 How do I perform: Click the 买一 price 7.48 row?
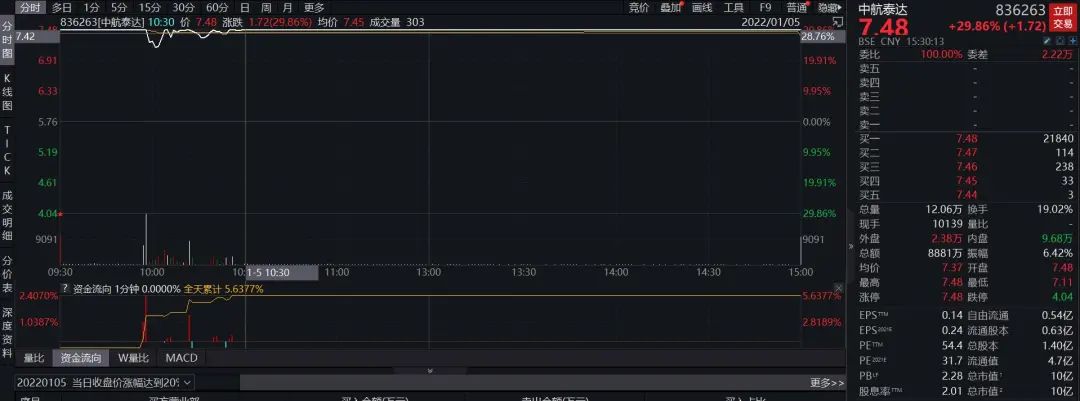click(x=966, y=139)
